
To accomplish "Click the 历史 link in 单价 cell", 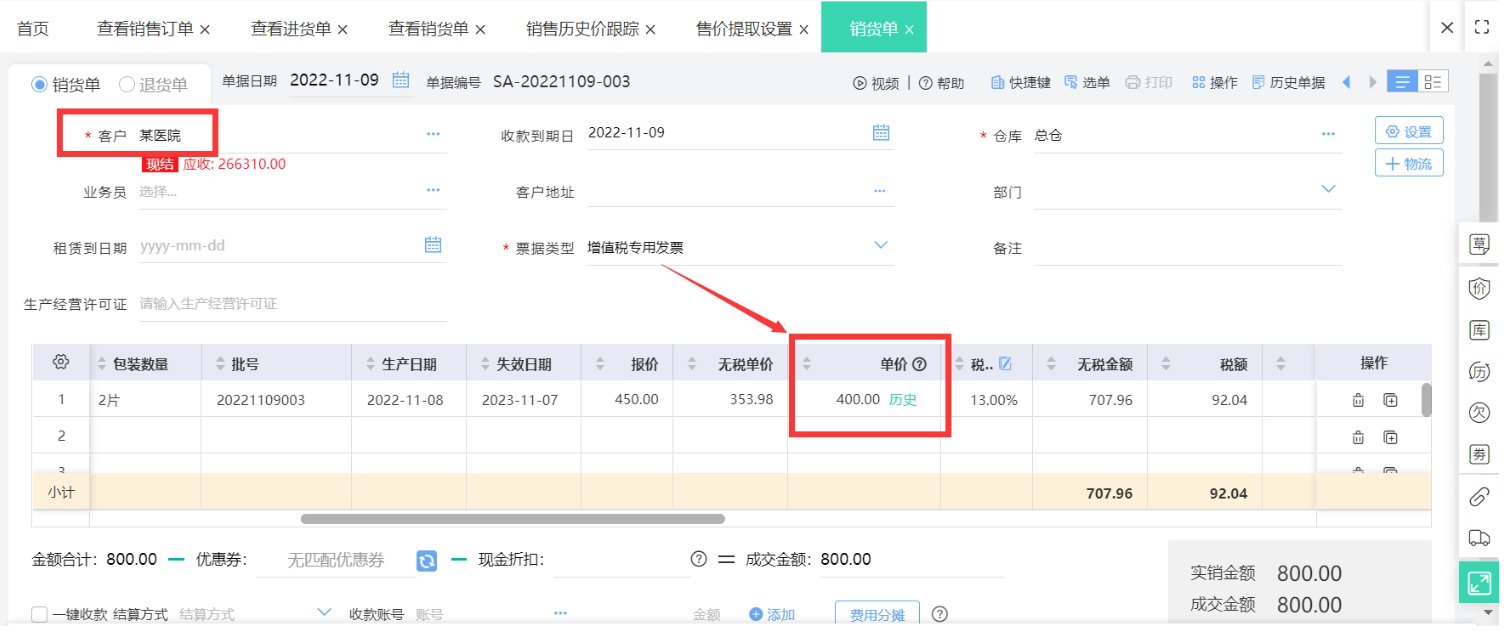I will click(903, 400).
